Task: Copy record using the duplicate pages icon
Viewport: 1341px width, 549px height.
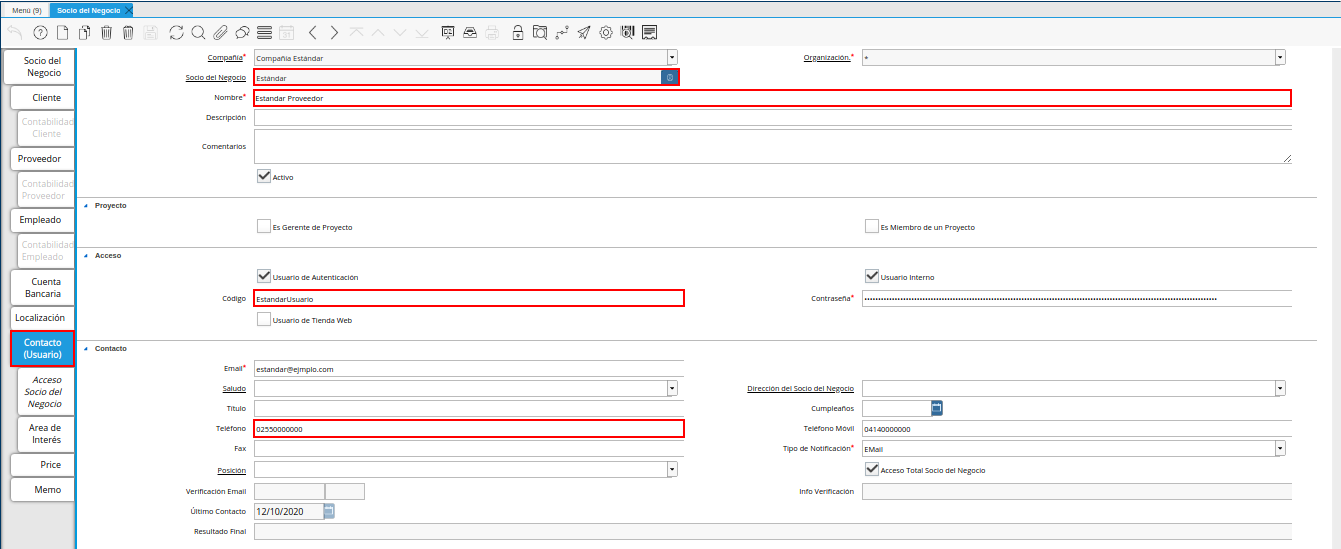Action: click(84, 32)
